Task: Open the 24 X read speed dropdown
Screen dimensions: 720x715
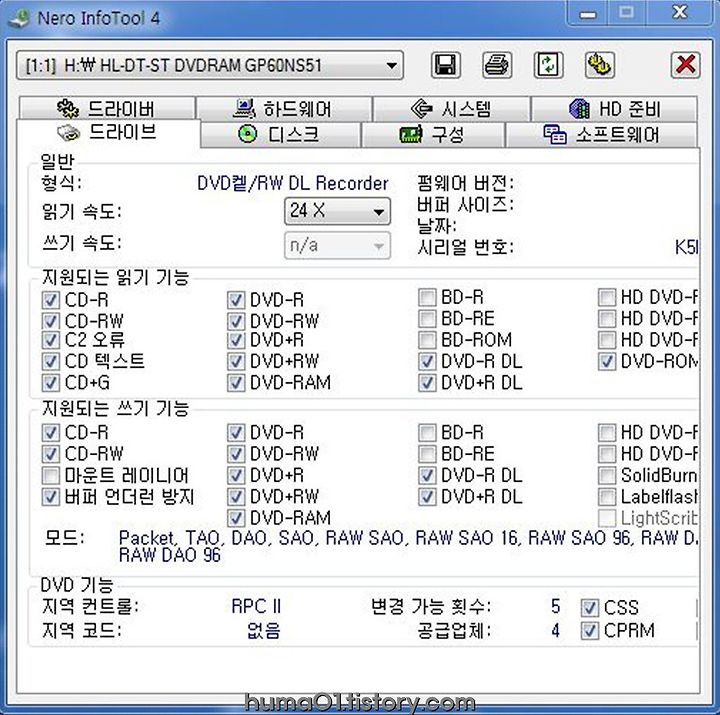Action: click(338, 211)
